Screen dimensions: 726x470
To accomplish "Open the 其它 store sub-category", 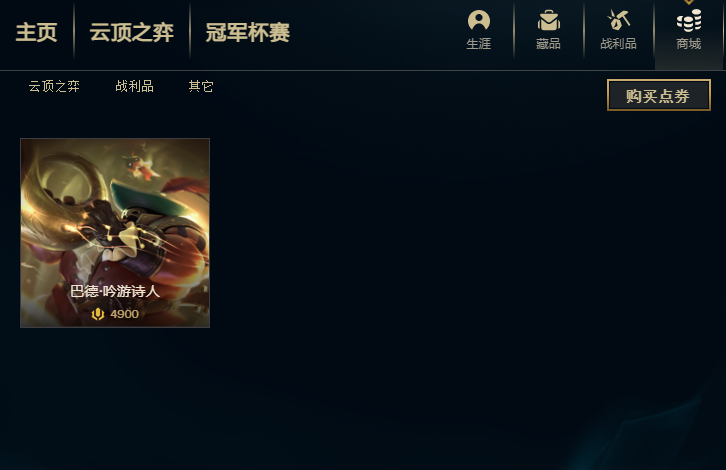I will click(x=201, y=86).
